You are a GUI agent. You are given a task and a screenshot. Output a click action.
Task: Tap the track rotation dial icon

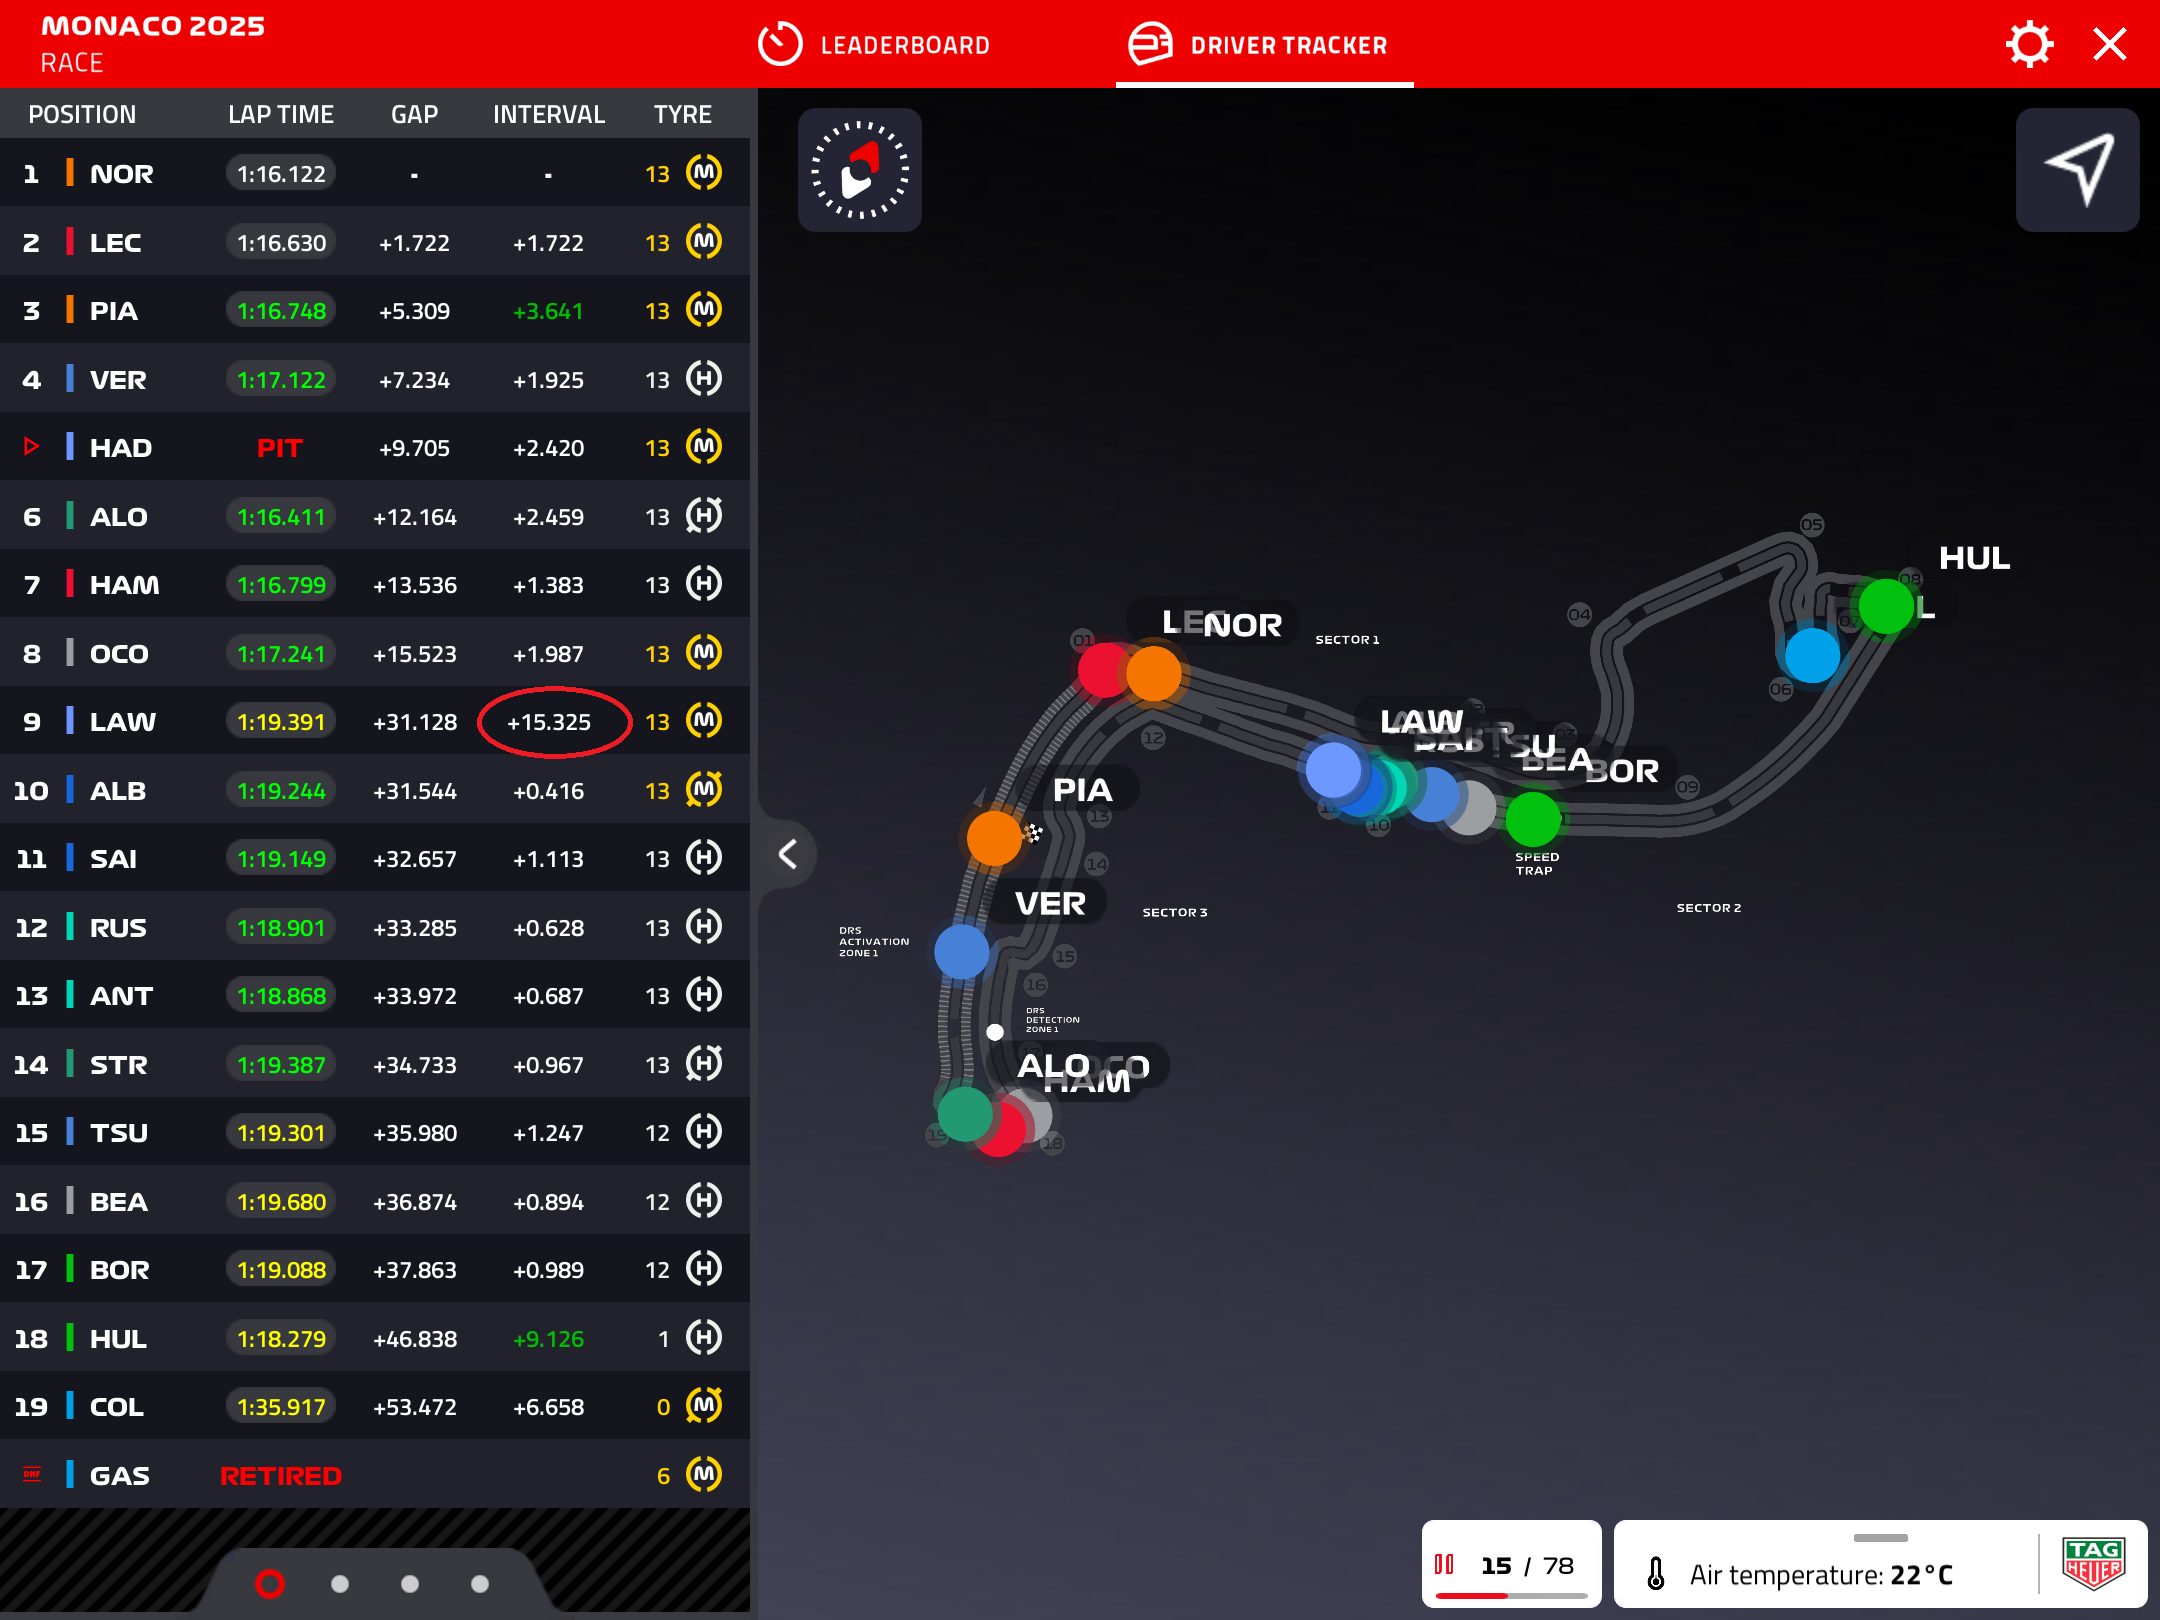point(859,170)
